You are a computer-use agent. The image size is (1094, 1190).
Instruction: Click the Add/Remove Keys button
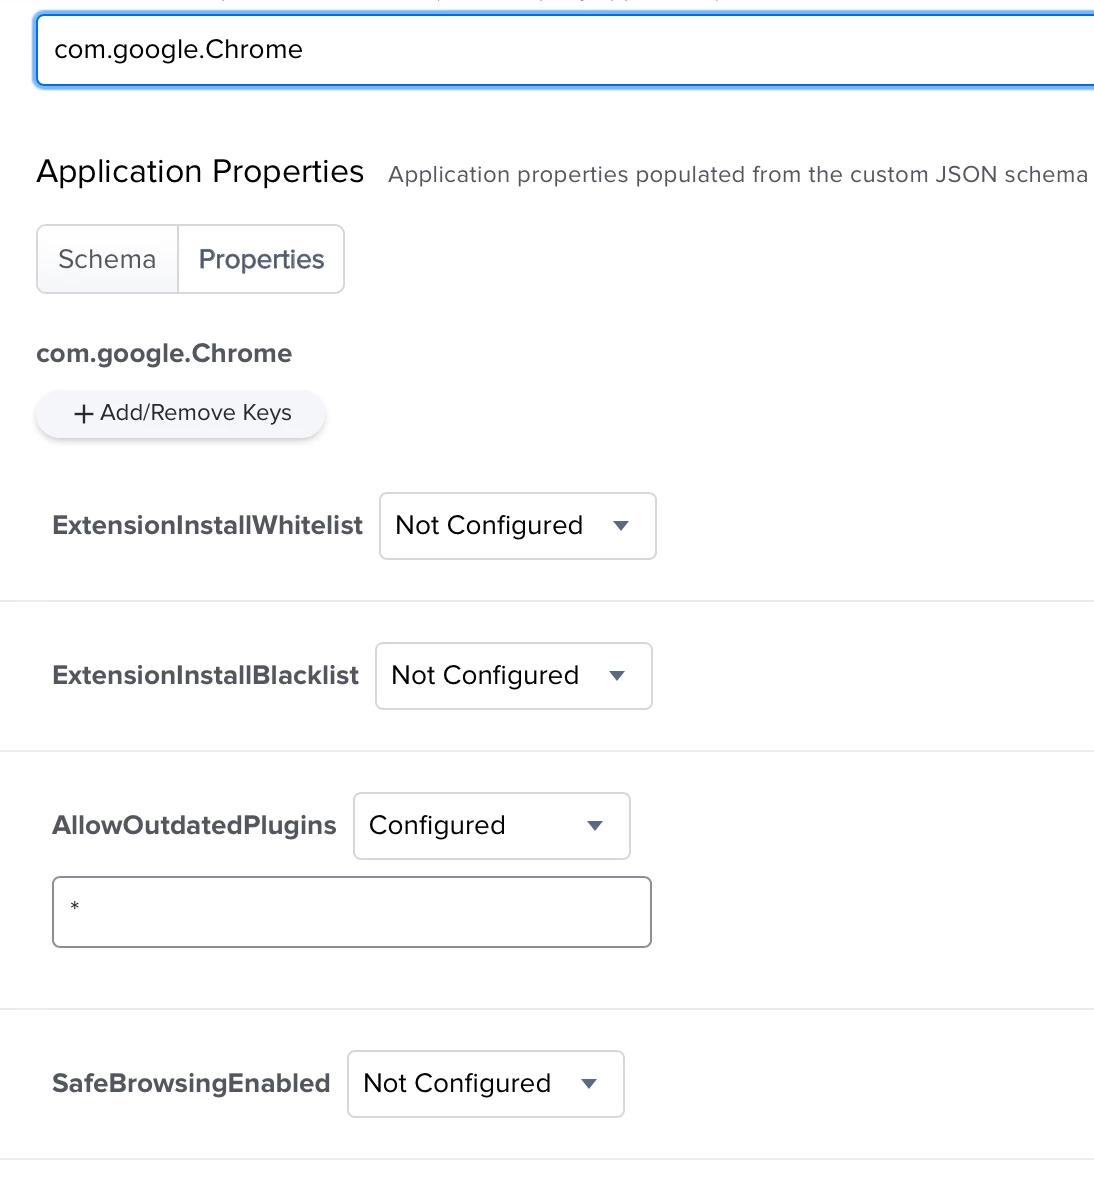[x=181, y=414]
